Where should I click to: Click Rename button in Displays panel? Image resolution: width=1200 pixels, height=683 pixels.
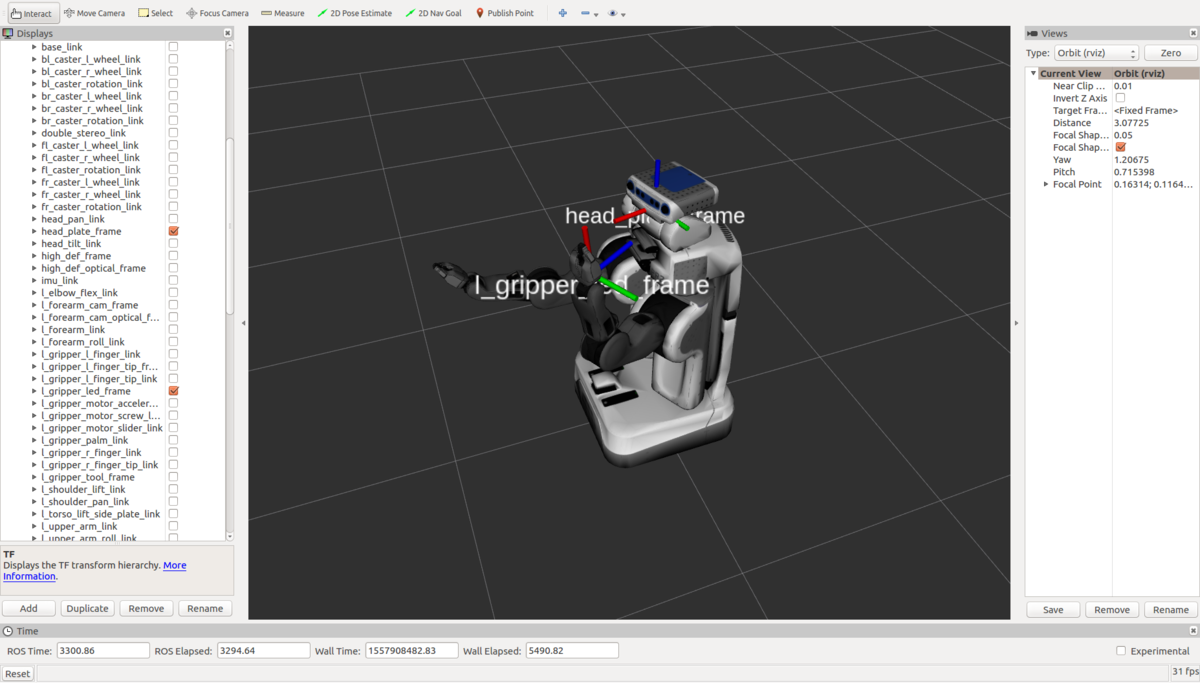(x=205, y=608)
